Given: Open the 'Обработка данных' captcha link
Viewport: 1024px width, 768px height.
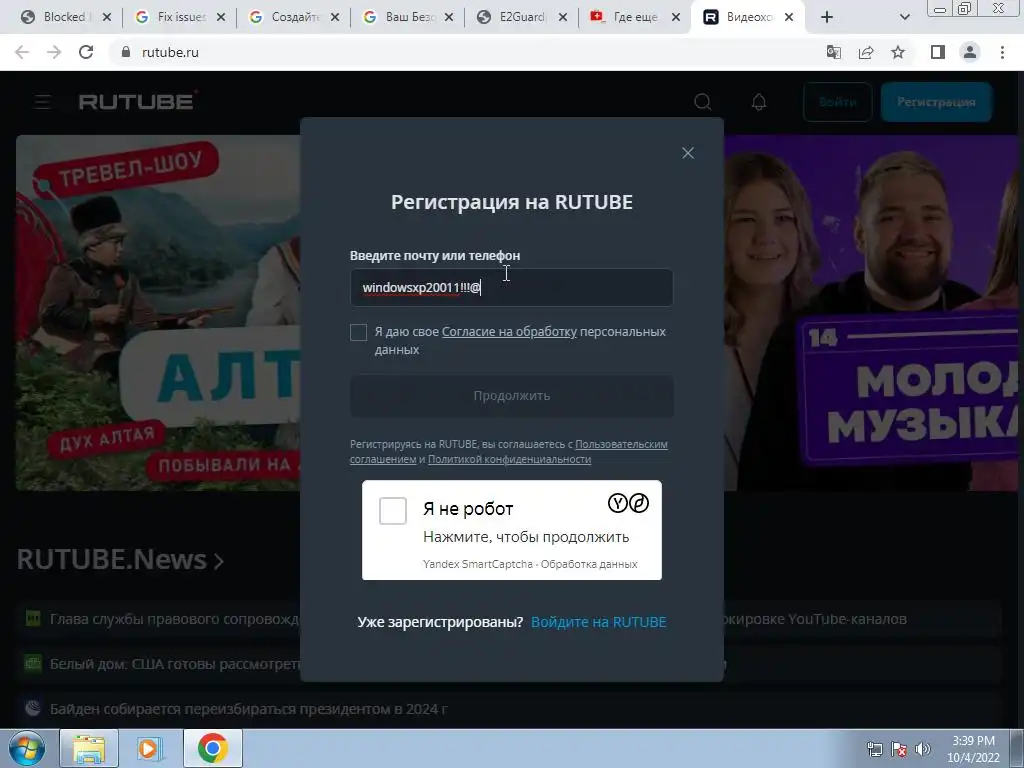Looking at the screenshot, I should (x=589, y=564).
